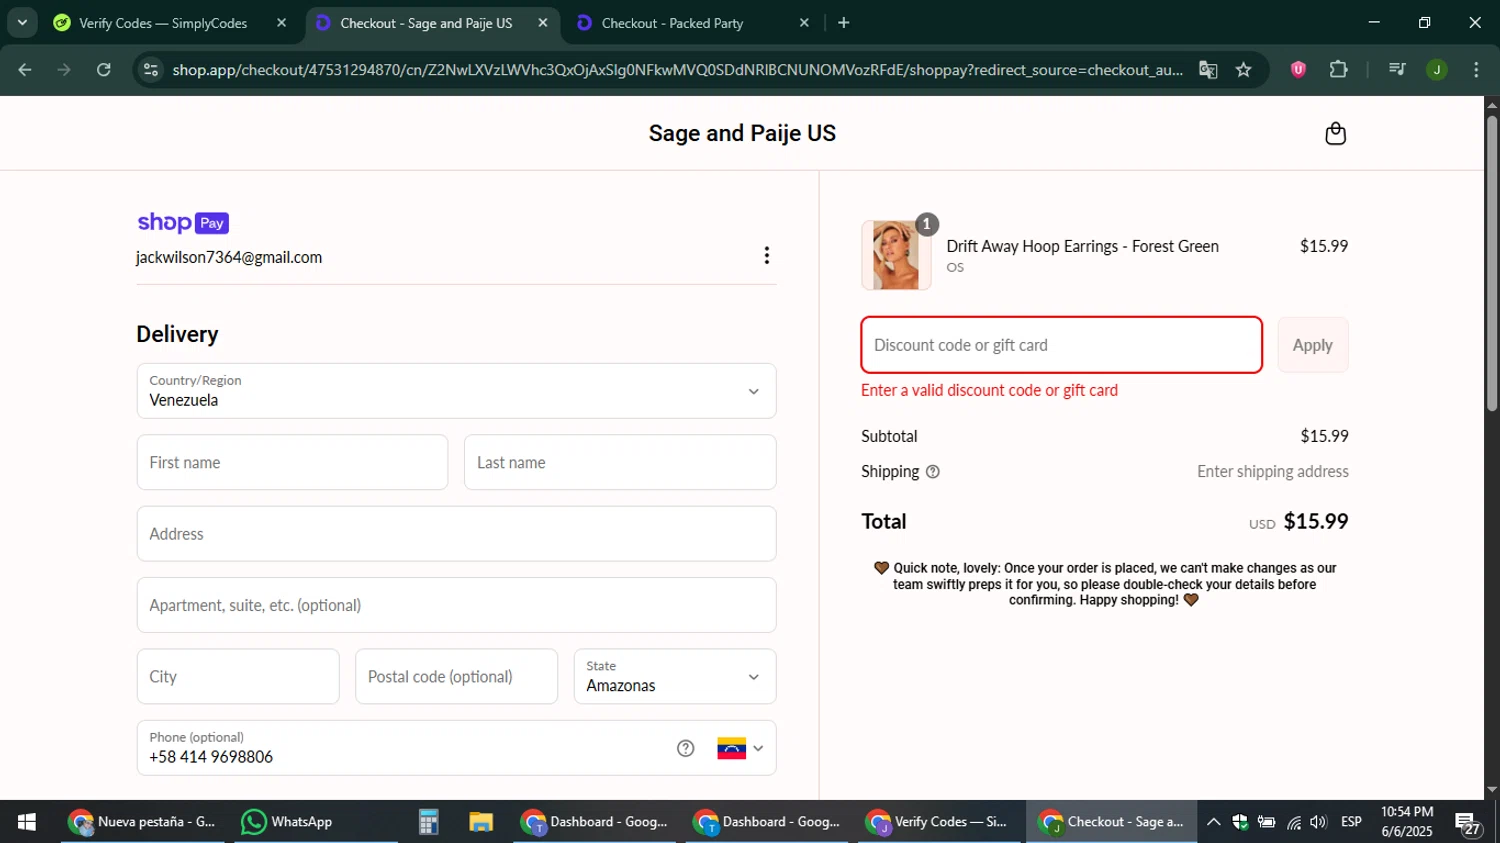
Task: Open the tab search dropdown arrow
Action: click(22, 22)
